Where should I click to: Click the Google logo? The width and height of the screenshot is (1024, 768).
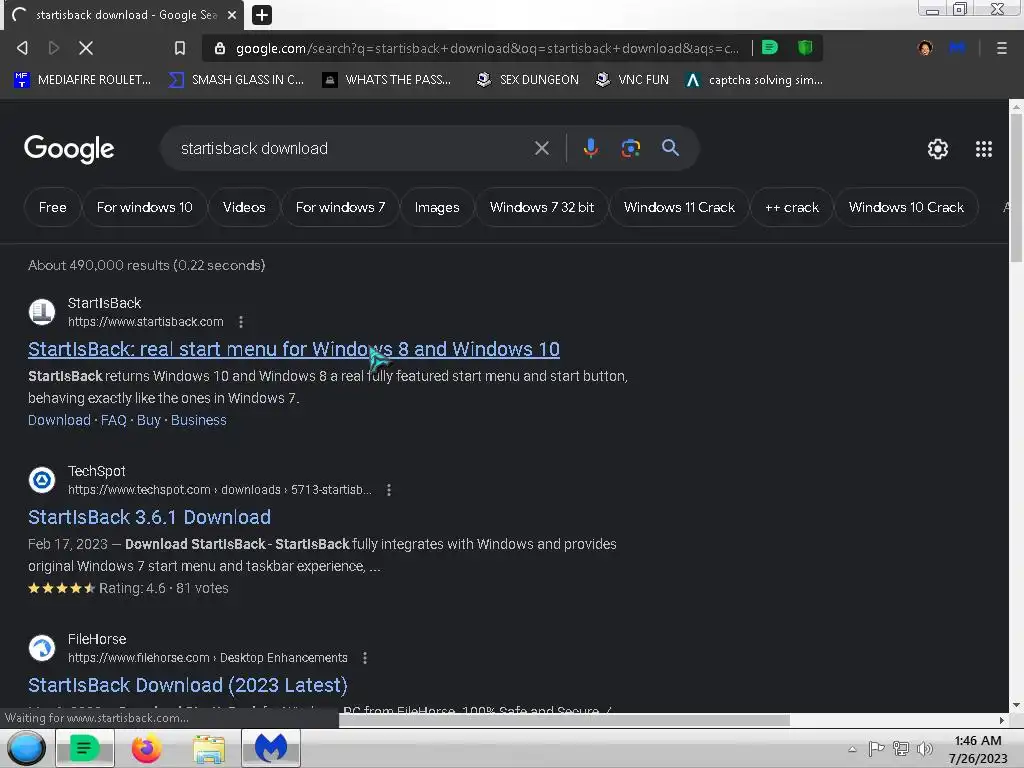point(69,149)
